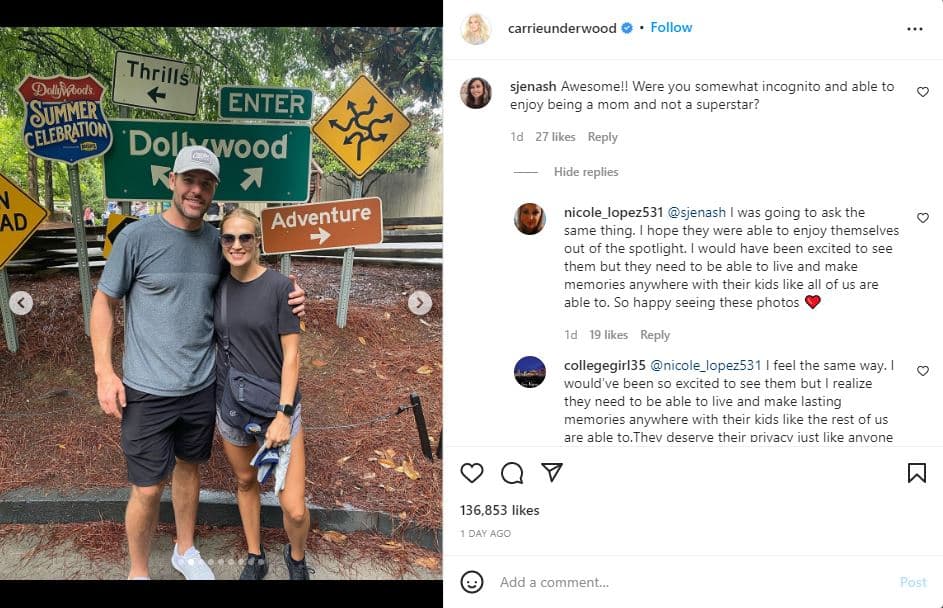Collapse replies with Hide replies
The width and height of the screenshot is (943, 608).
click(x=585, y=172)
